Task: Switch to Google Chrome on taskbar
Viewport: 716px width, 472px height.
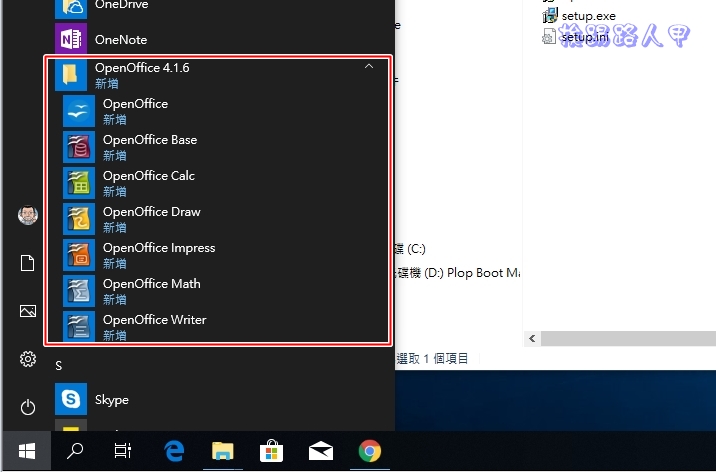Action: pos(370,451)
